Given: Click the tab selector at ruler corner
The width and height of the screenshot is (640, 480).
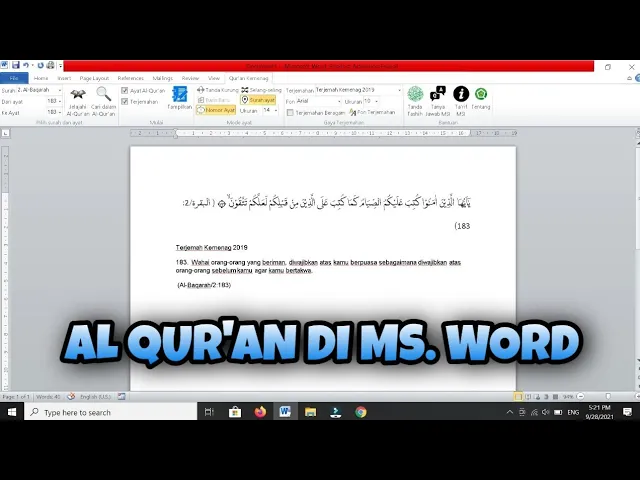Looking at the screenshot, I should 5,133.
